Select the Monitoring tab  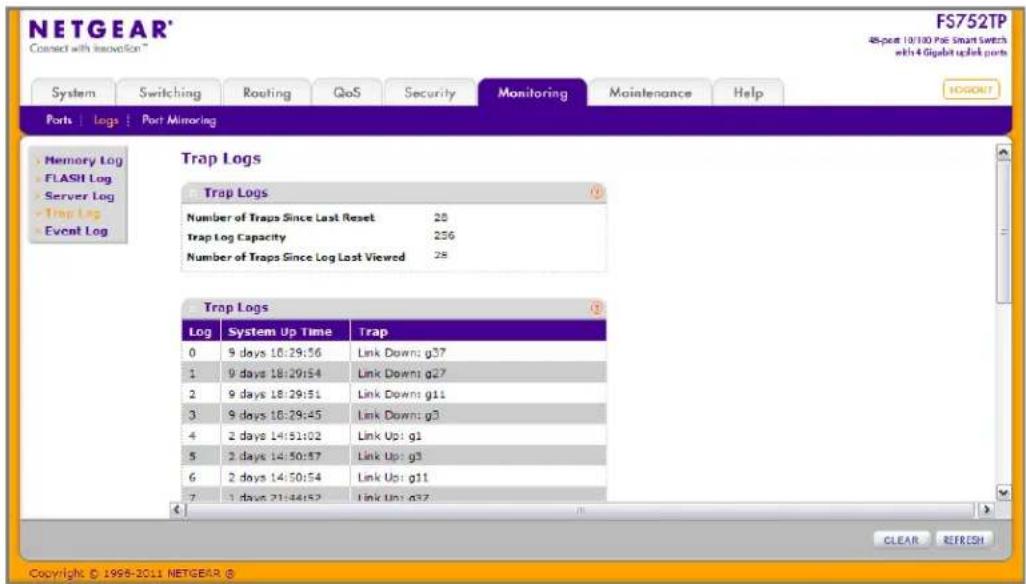(x=533, y=93)
